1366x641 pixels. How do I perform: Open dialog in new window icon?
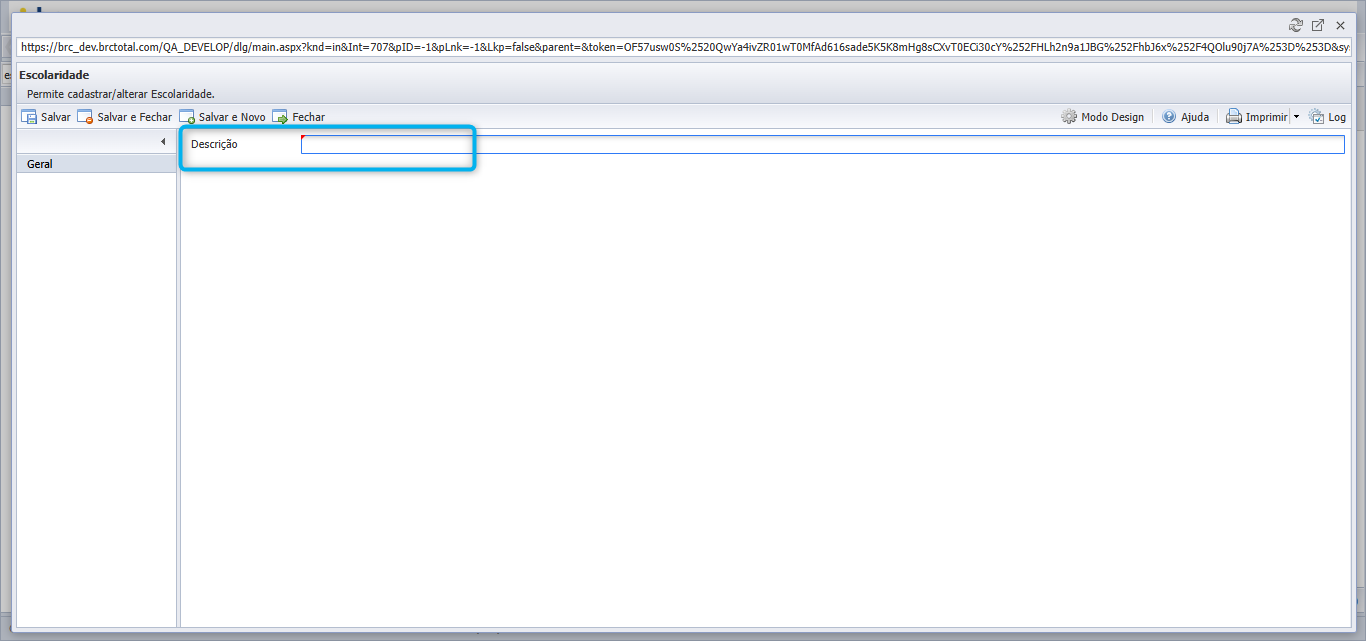pyautogui.click(x=1318, y=25)
